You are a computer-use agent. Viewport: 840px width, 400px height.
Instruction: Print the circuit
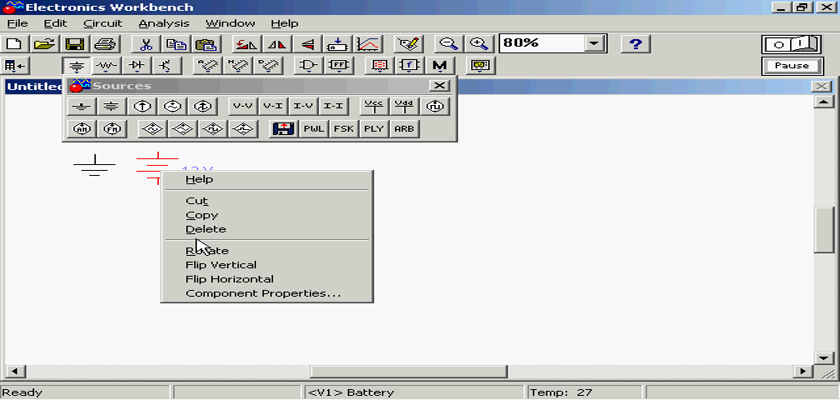[x=104, y=43]
